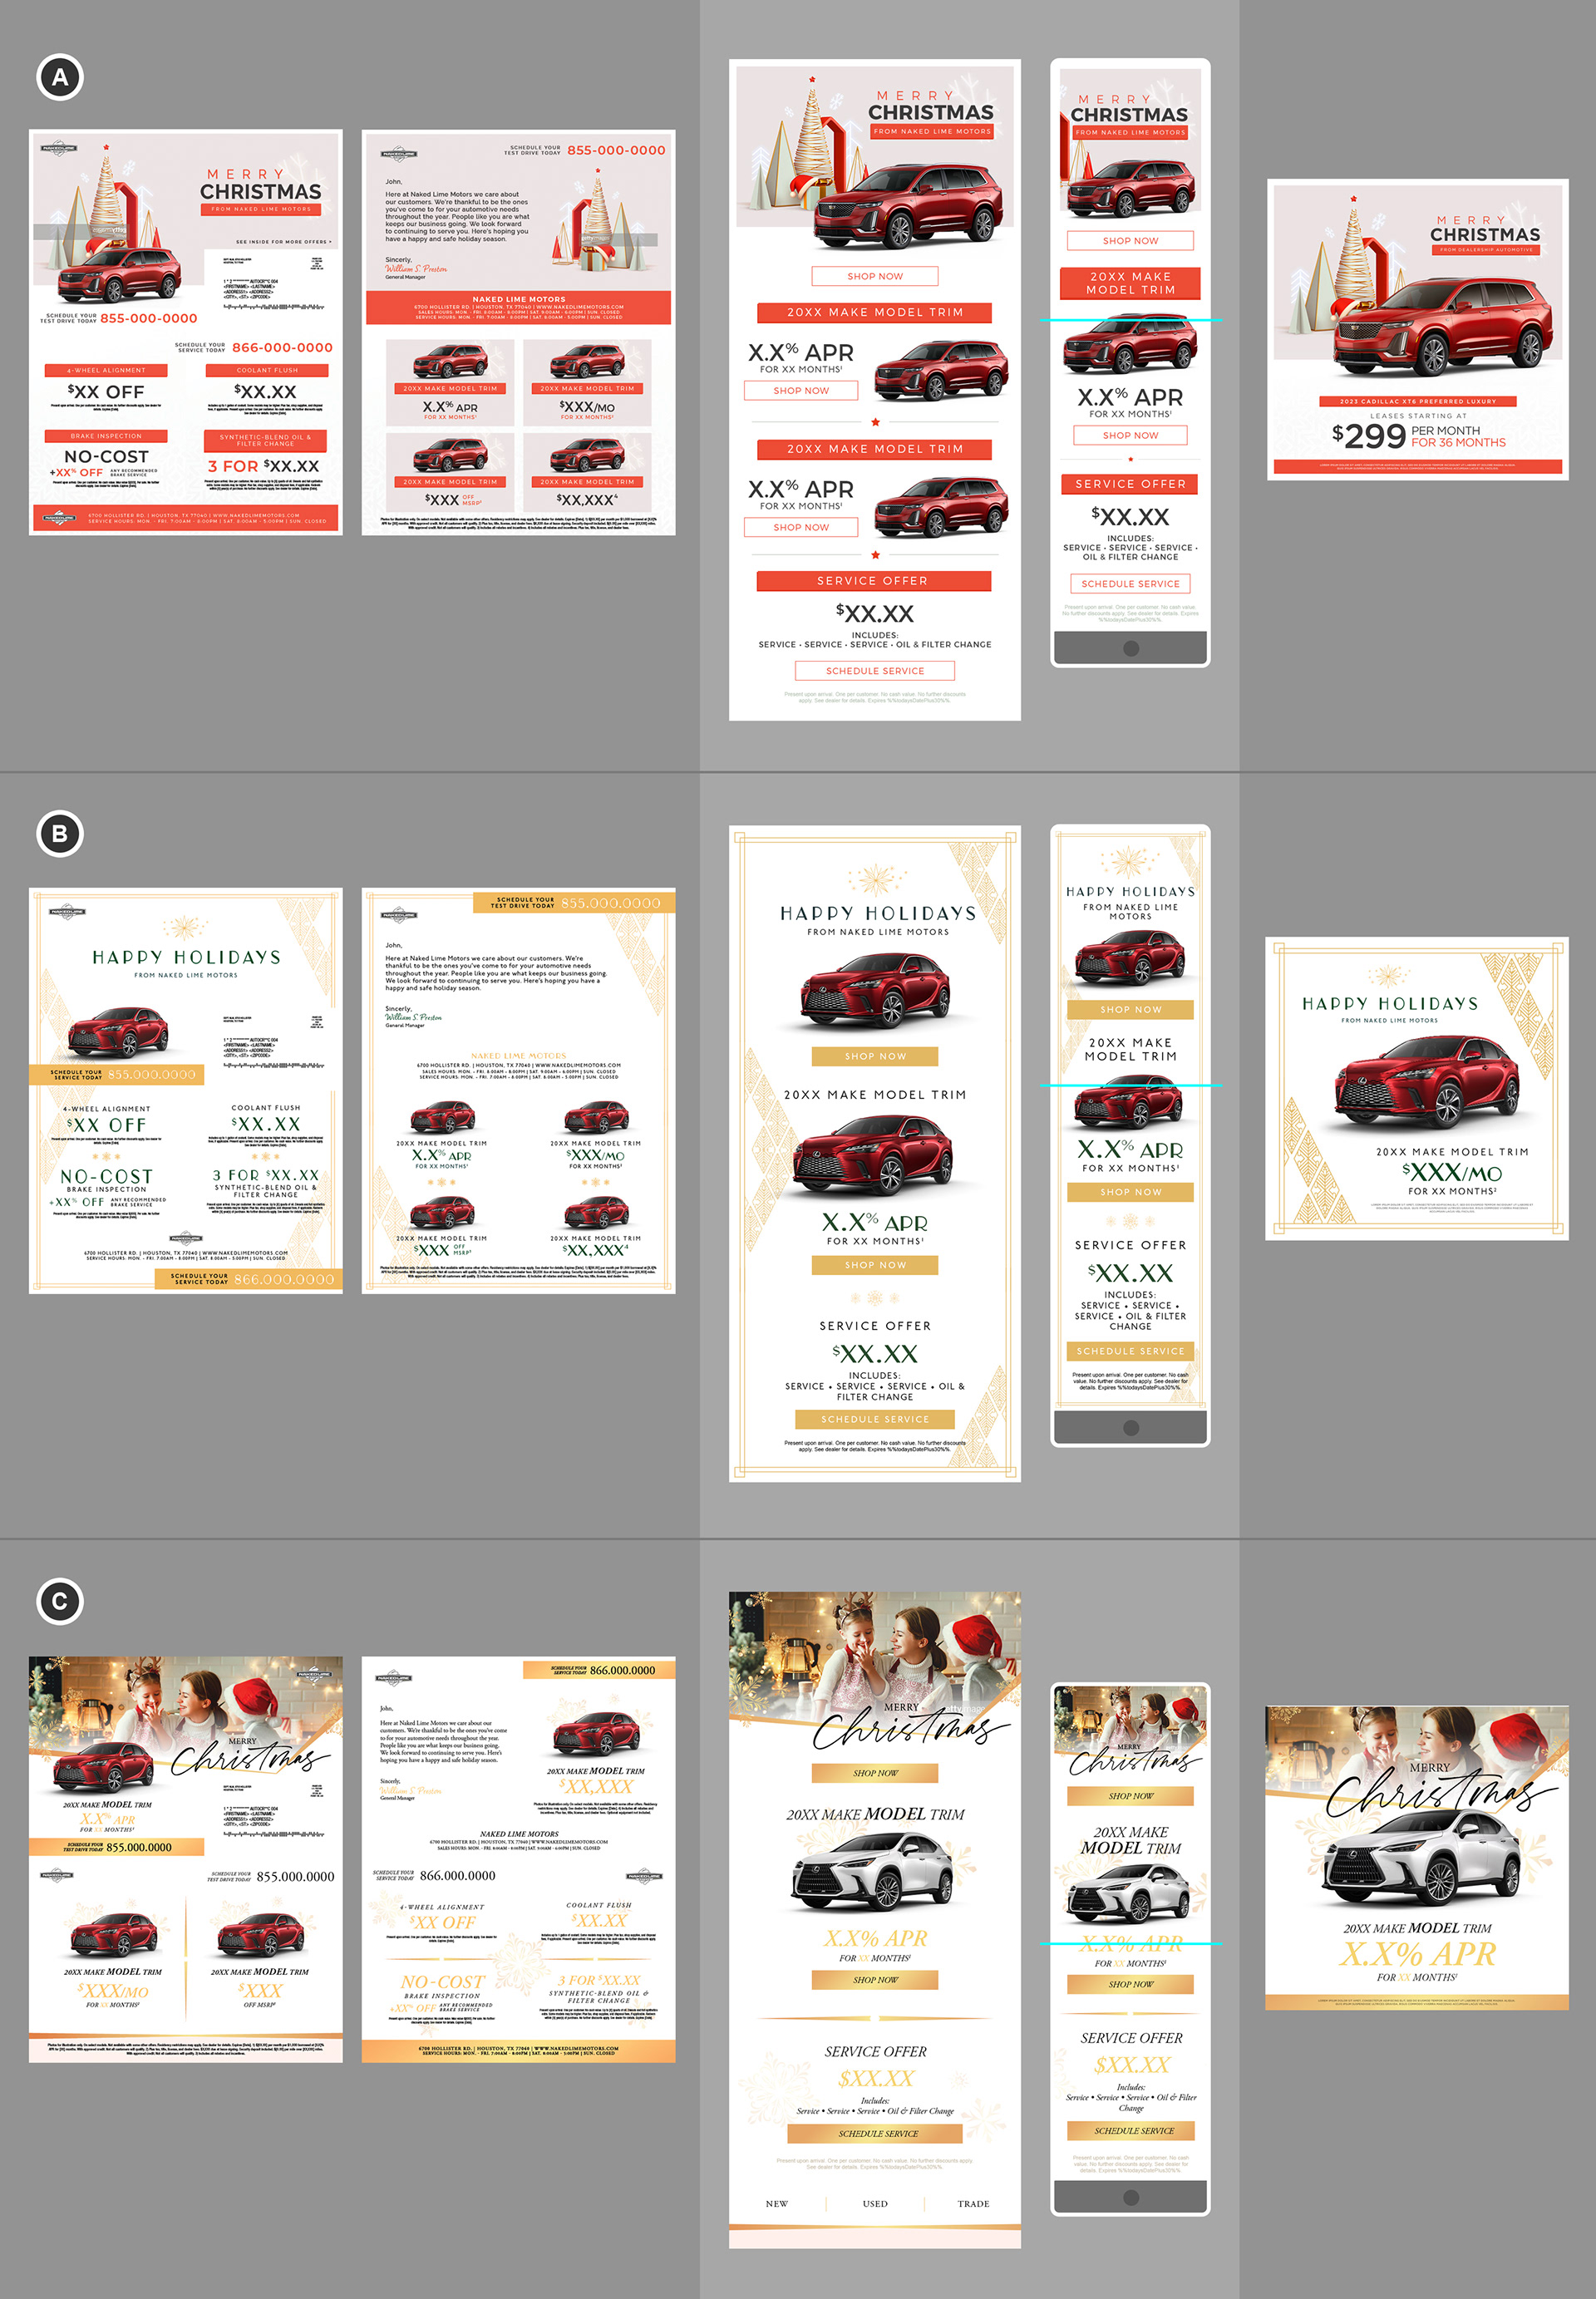Open the TRADE link in row C email footer
This screenshot has width=1596, height=2299.
pos(973,2203)
